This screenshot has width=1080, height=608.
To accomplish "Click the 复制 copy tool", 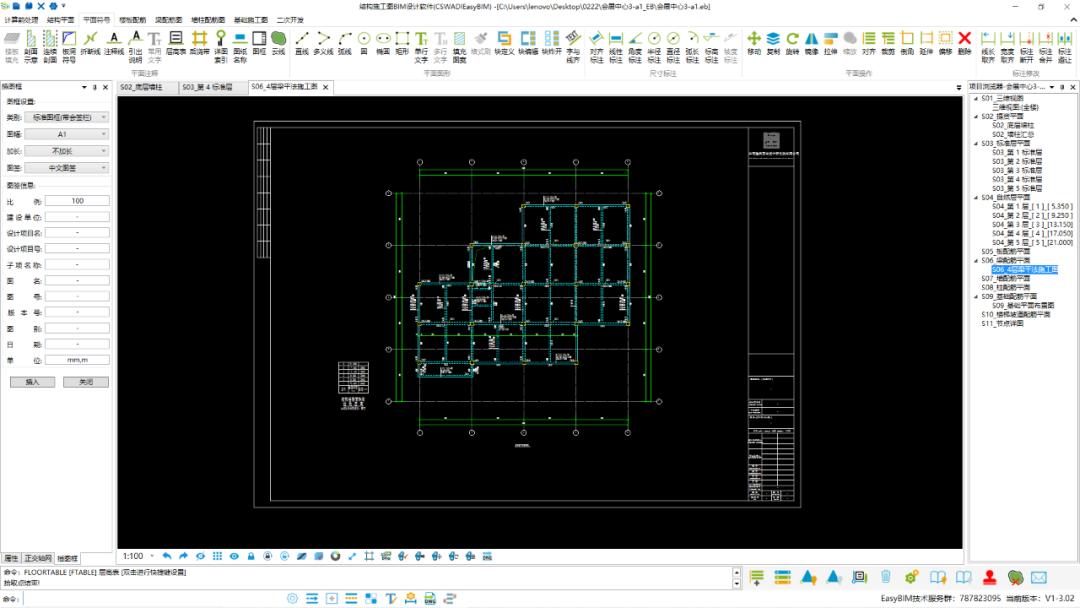I will coord(773,43).
